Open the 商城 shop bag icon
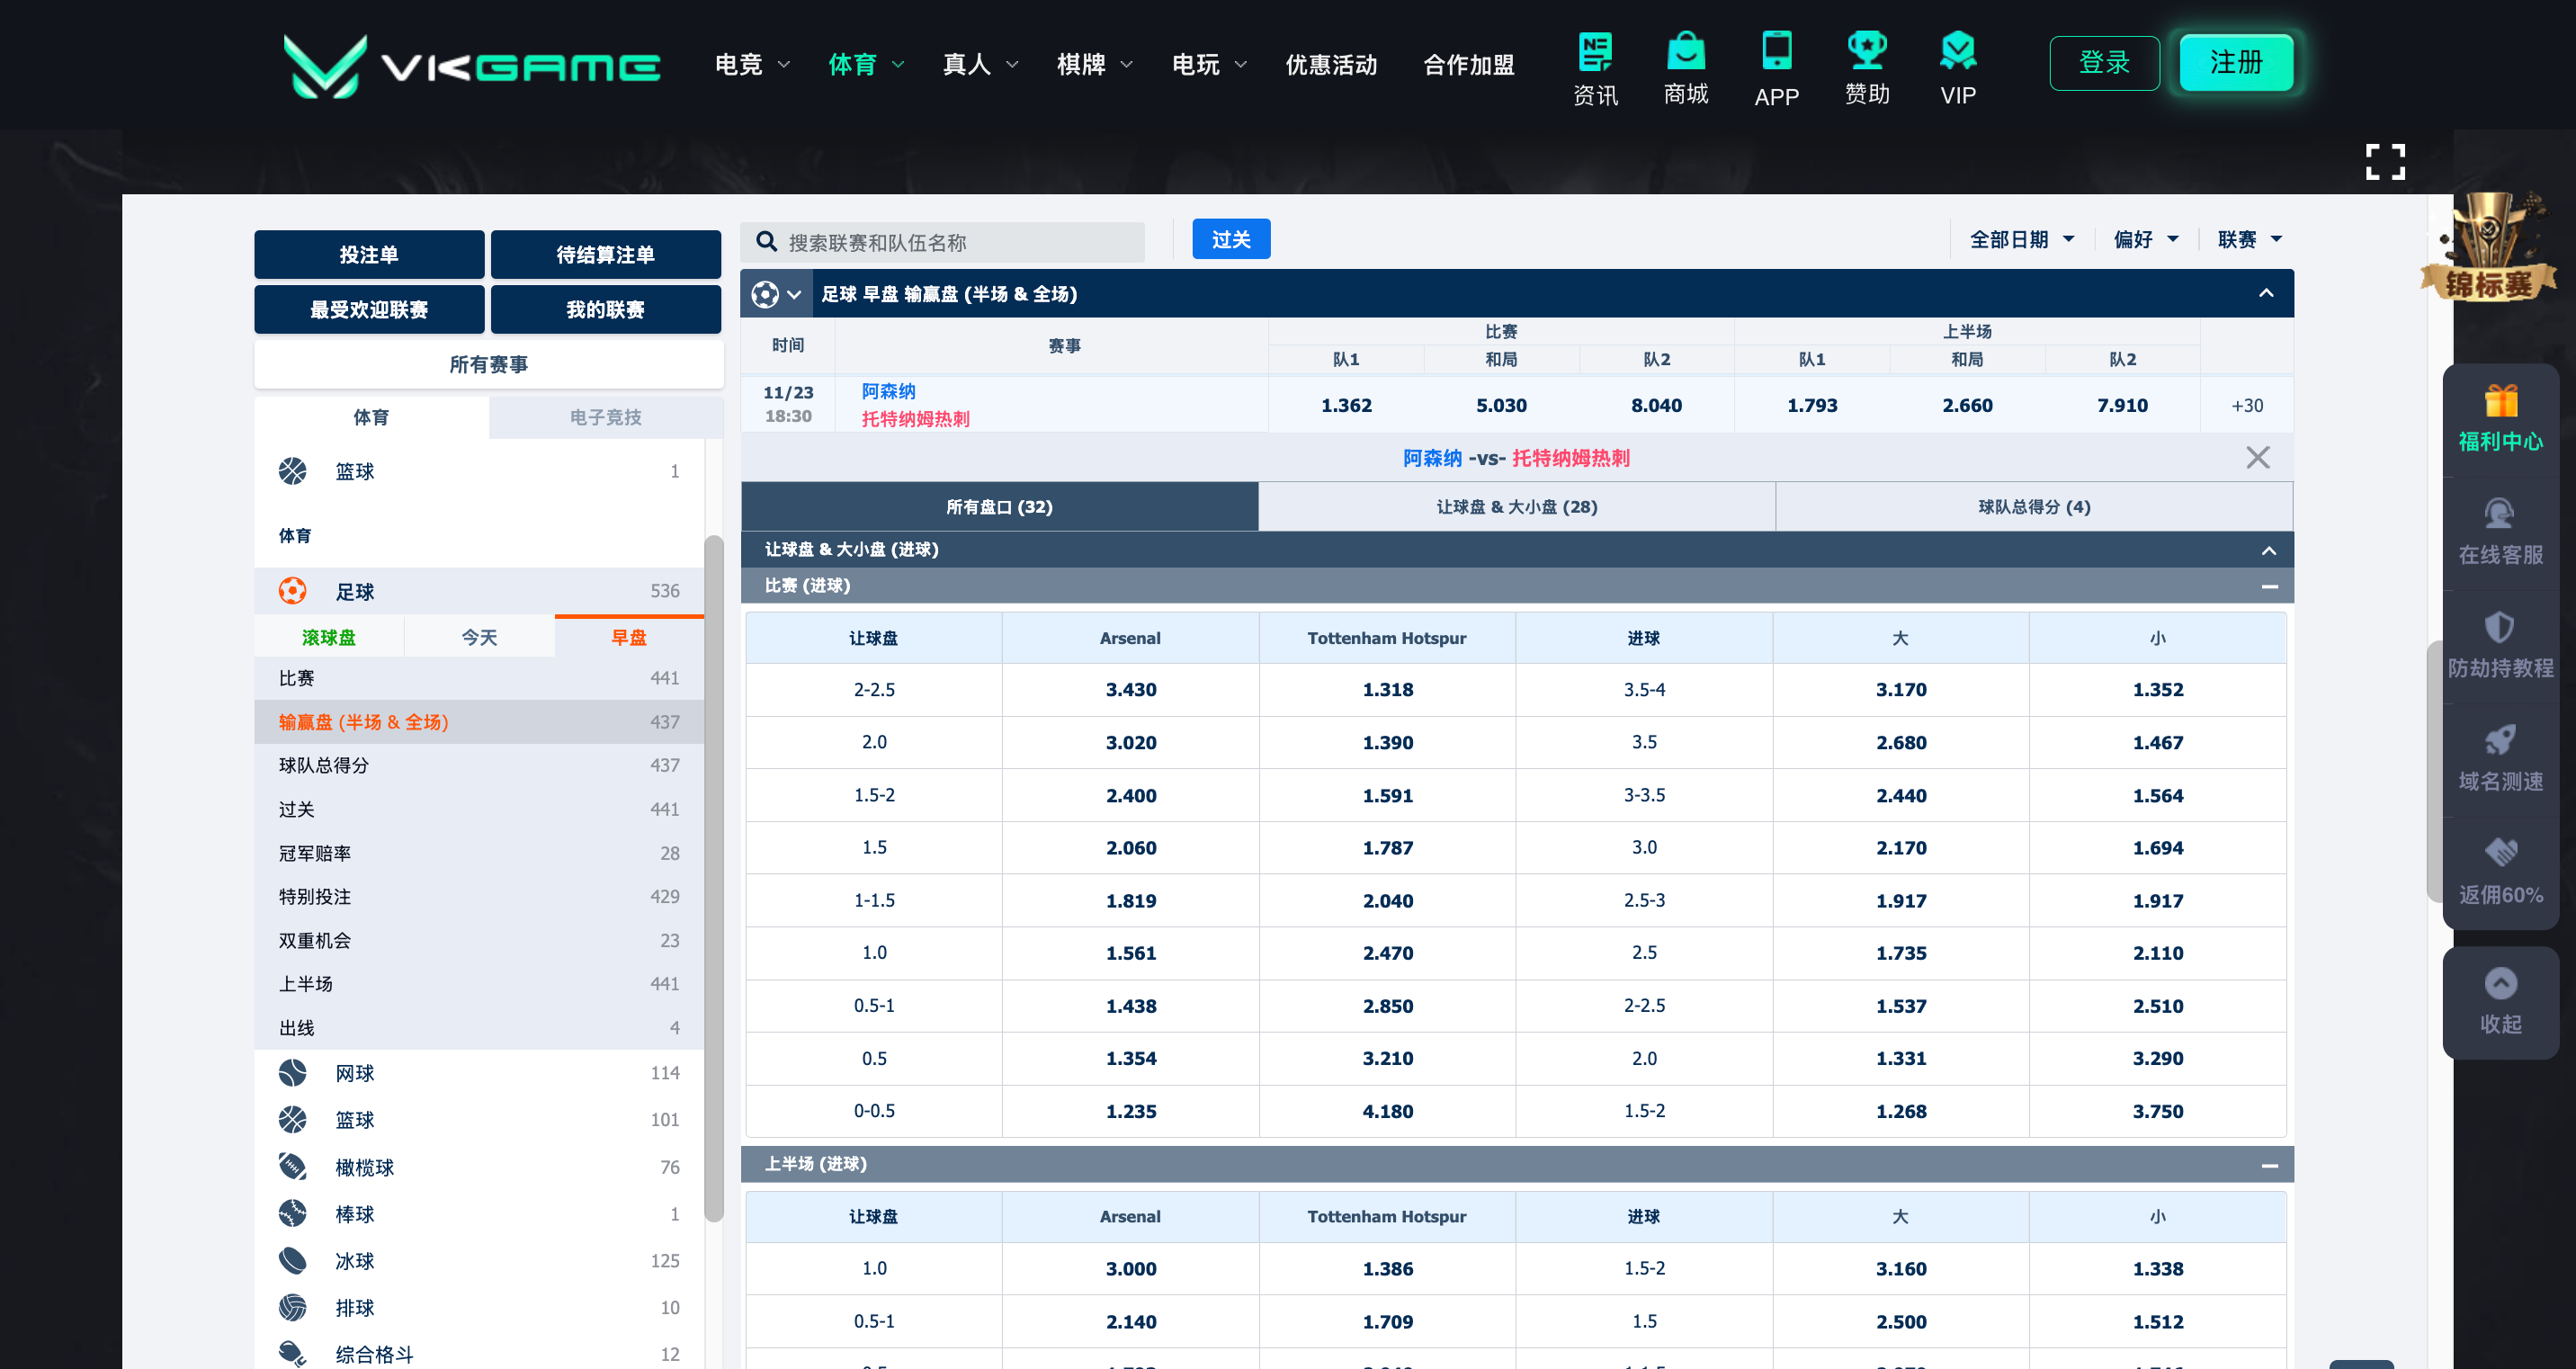Screen dimensions: 2576x1369 tap(1686, 50)
